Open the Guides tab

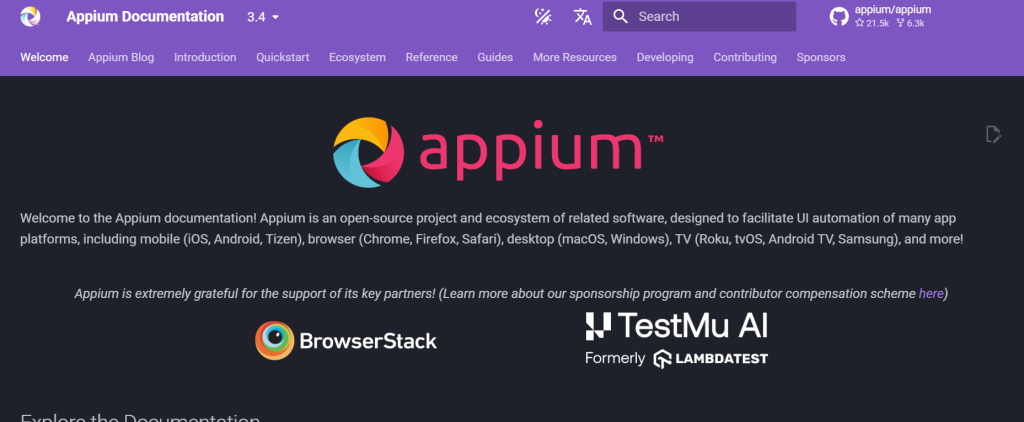click(x=495, y=57)
